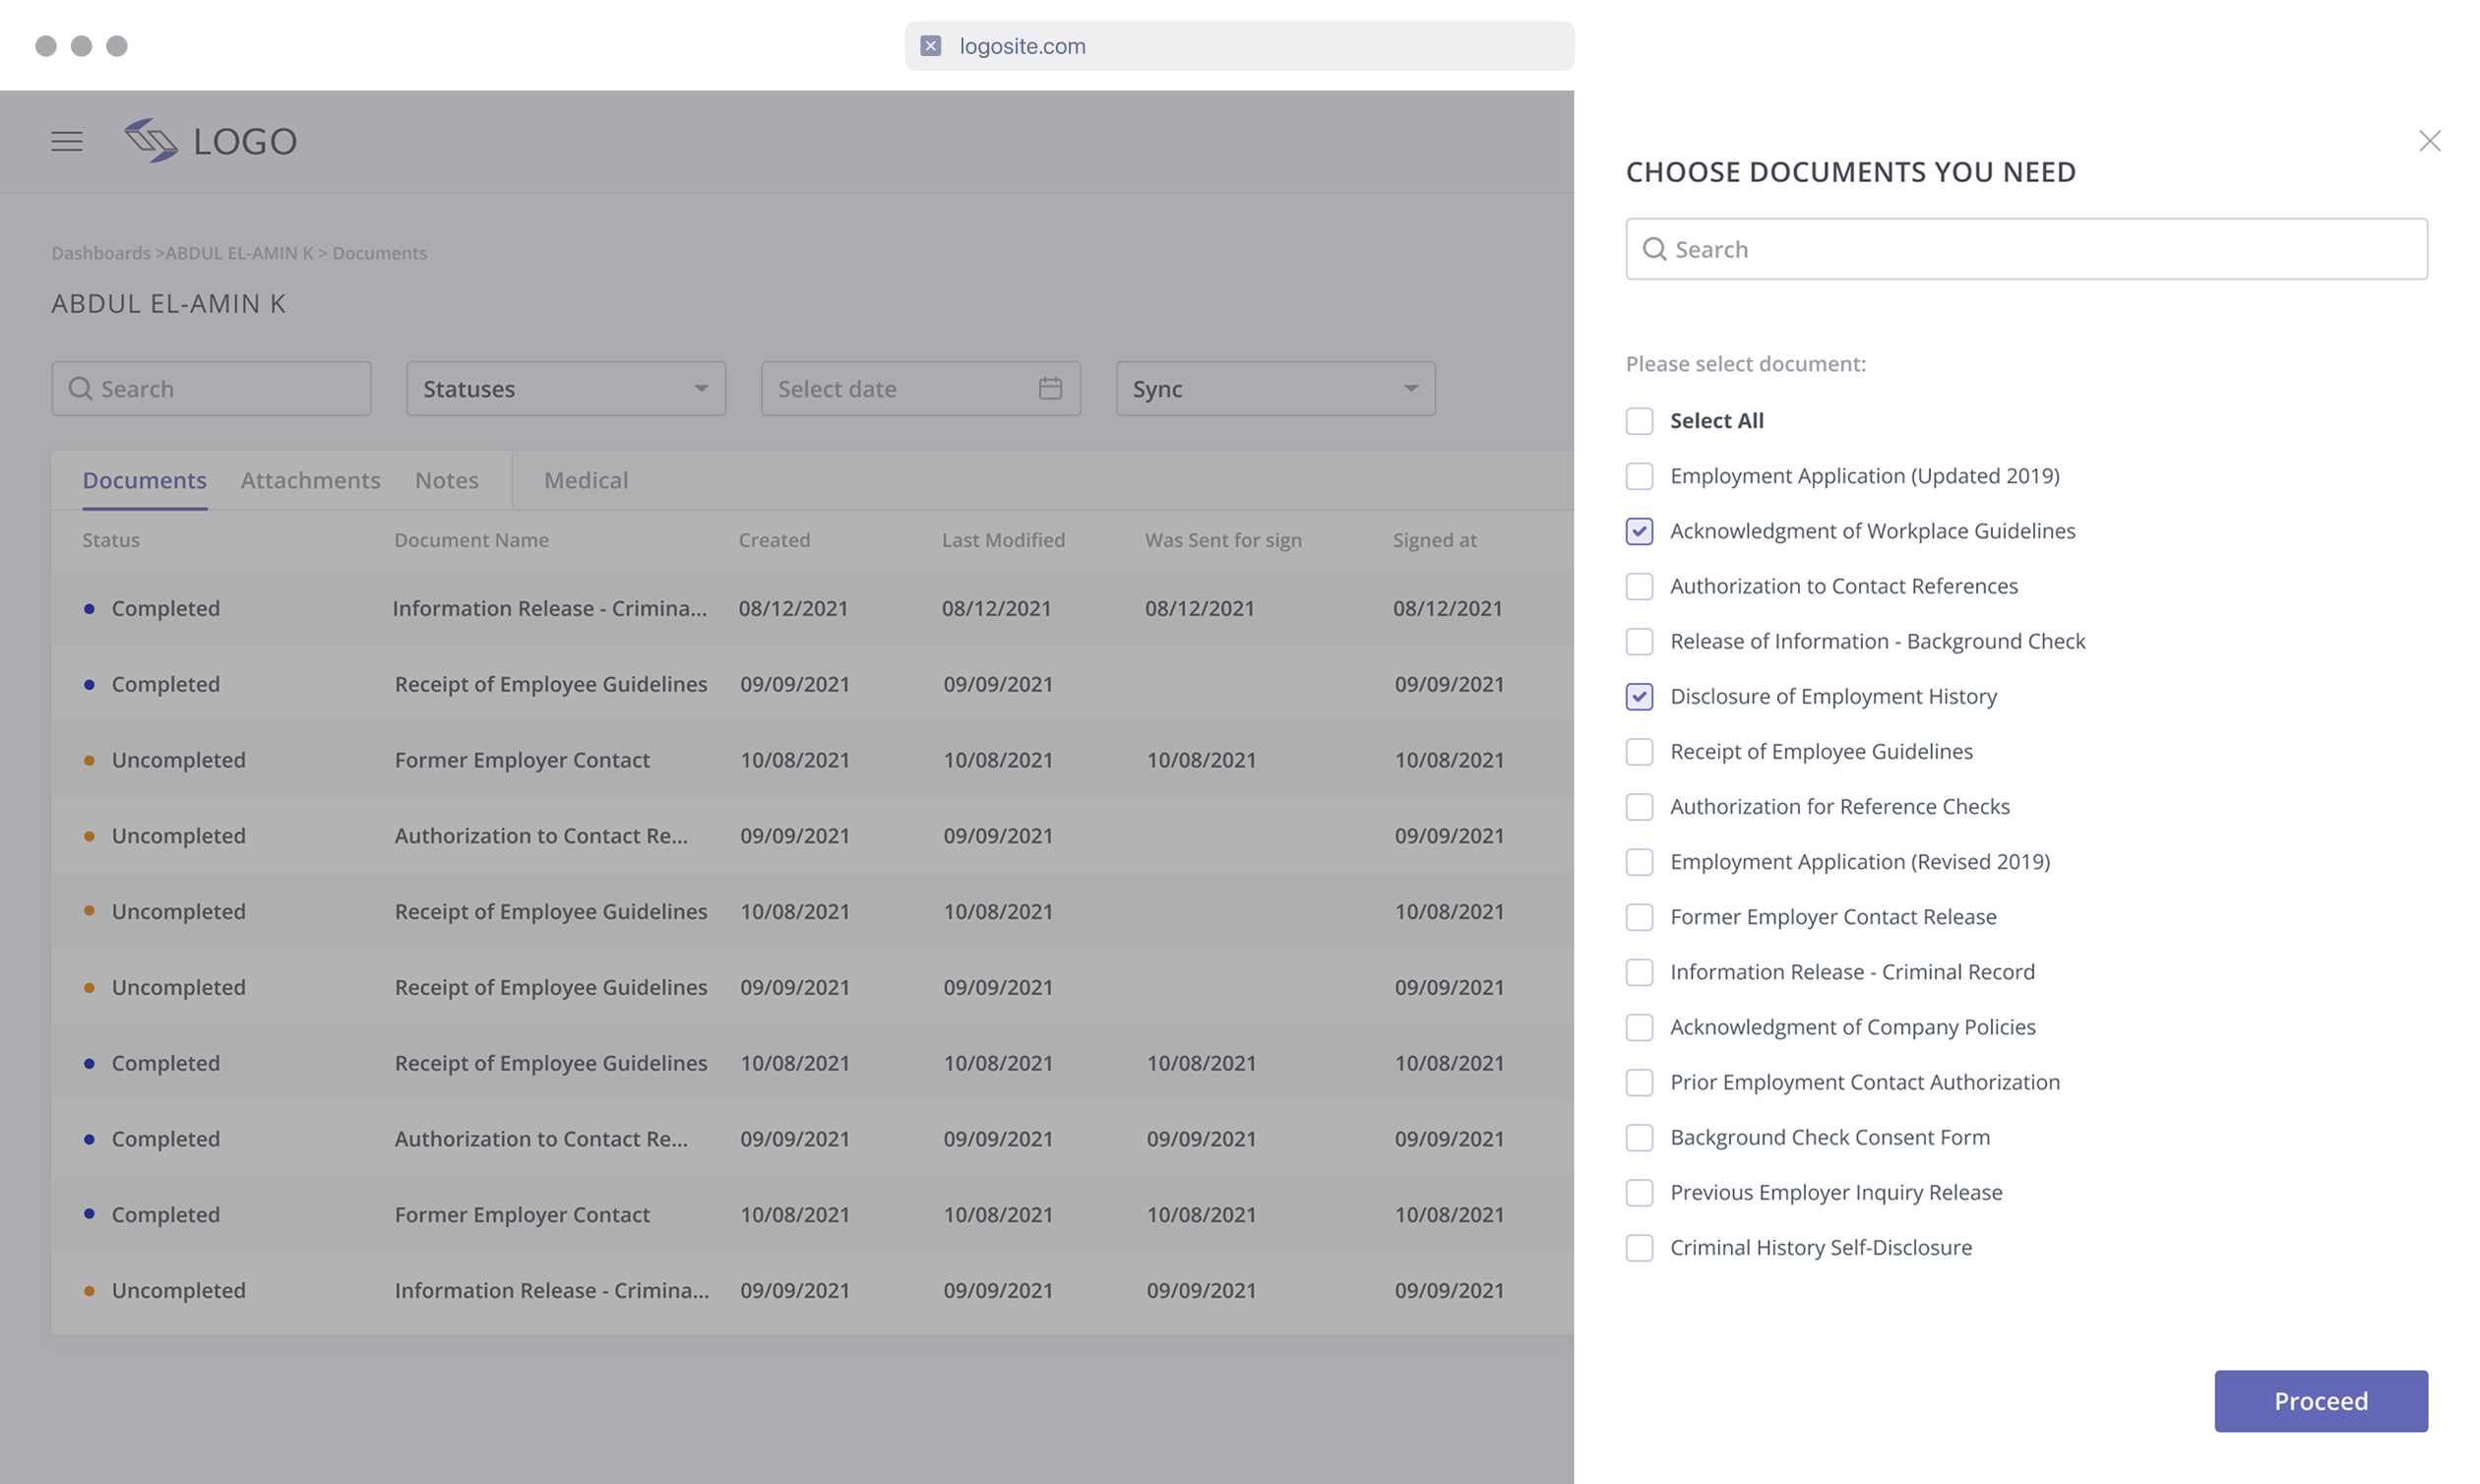
Task: Uncheck Acknowledgment of Workplace Guidelines
Action: click(1639, 531)
